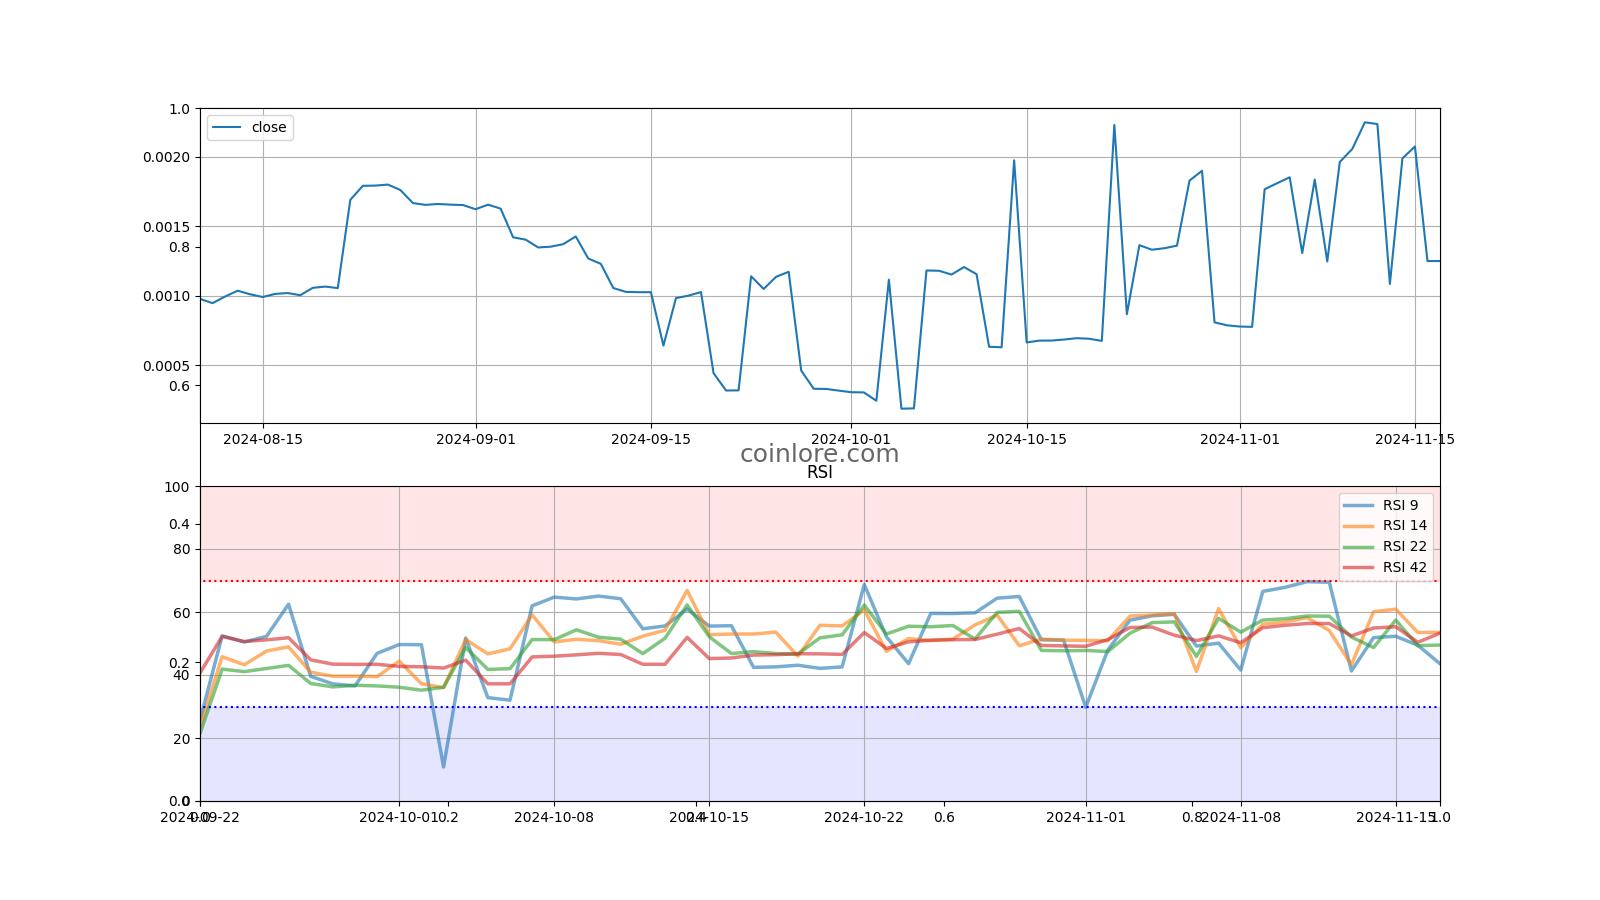This screenshot has height=900, width=1600.
Task: Click the 100 RSI axis label
Action: pyautogui.click(x=177, y=487)
